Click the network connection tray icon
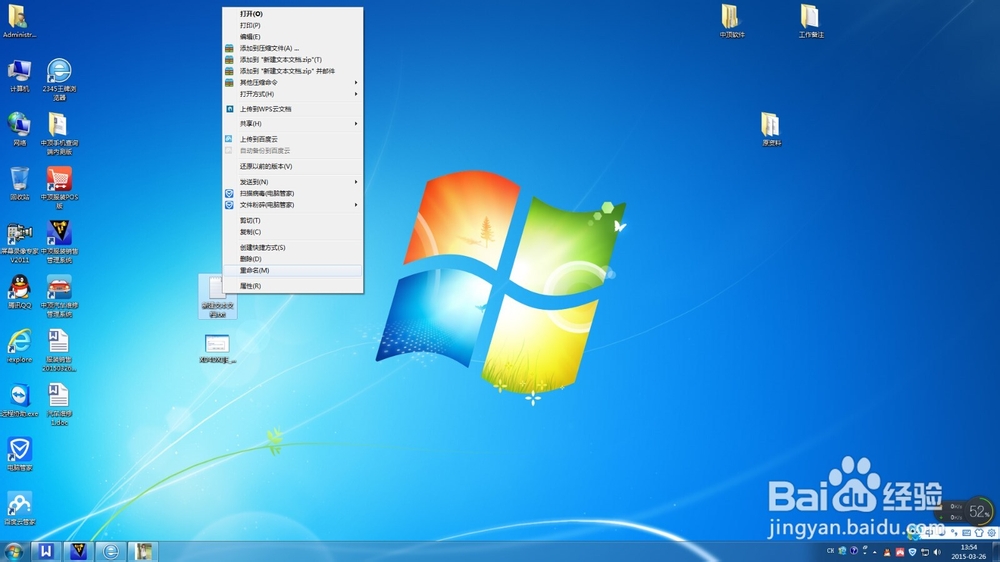 pos(925,552)
